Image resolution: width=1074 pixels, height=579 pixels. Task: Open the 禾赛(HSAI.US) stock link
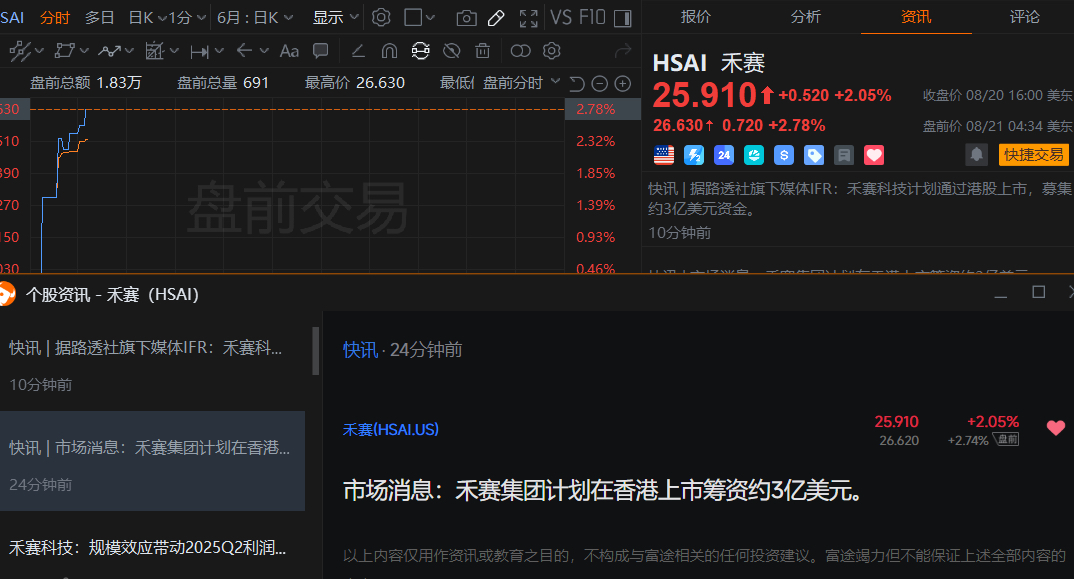[390, 430]
